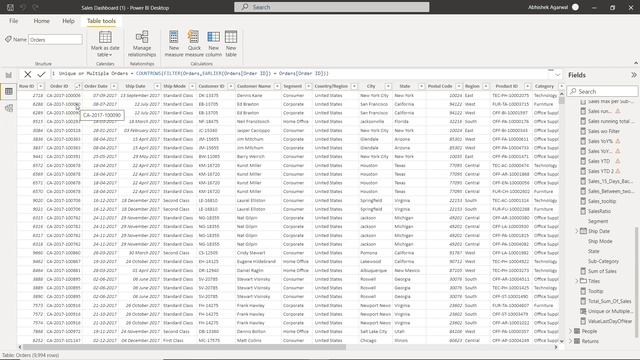The height and width of the screenshot is (360, 640).
Task: Click the table Name input field
Action: (55, 40)
